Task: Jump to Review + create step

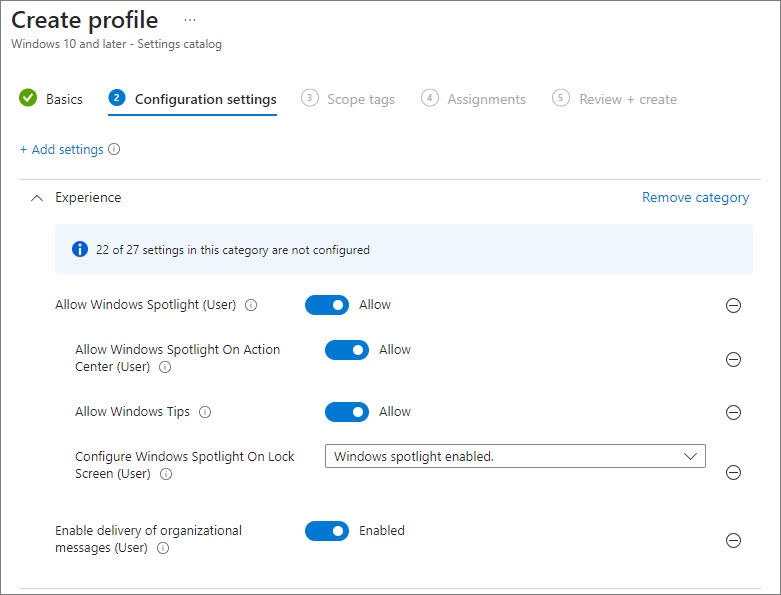Action: pyautogui.click(x=615, y=99)
